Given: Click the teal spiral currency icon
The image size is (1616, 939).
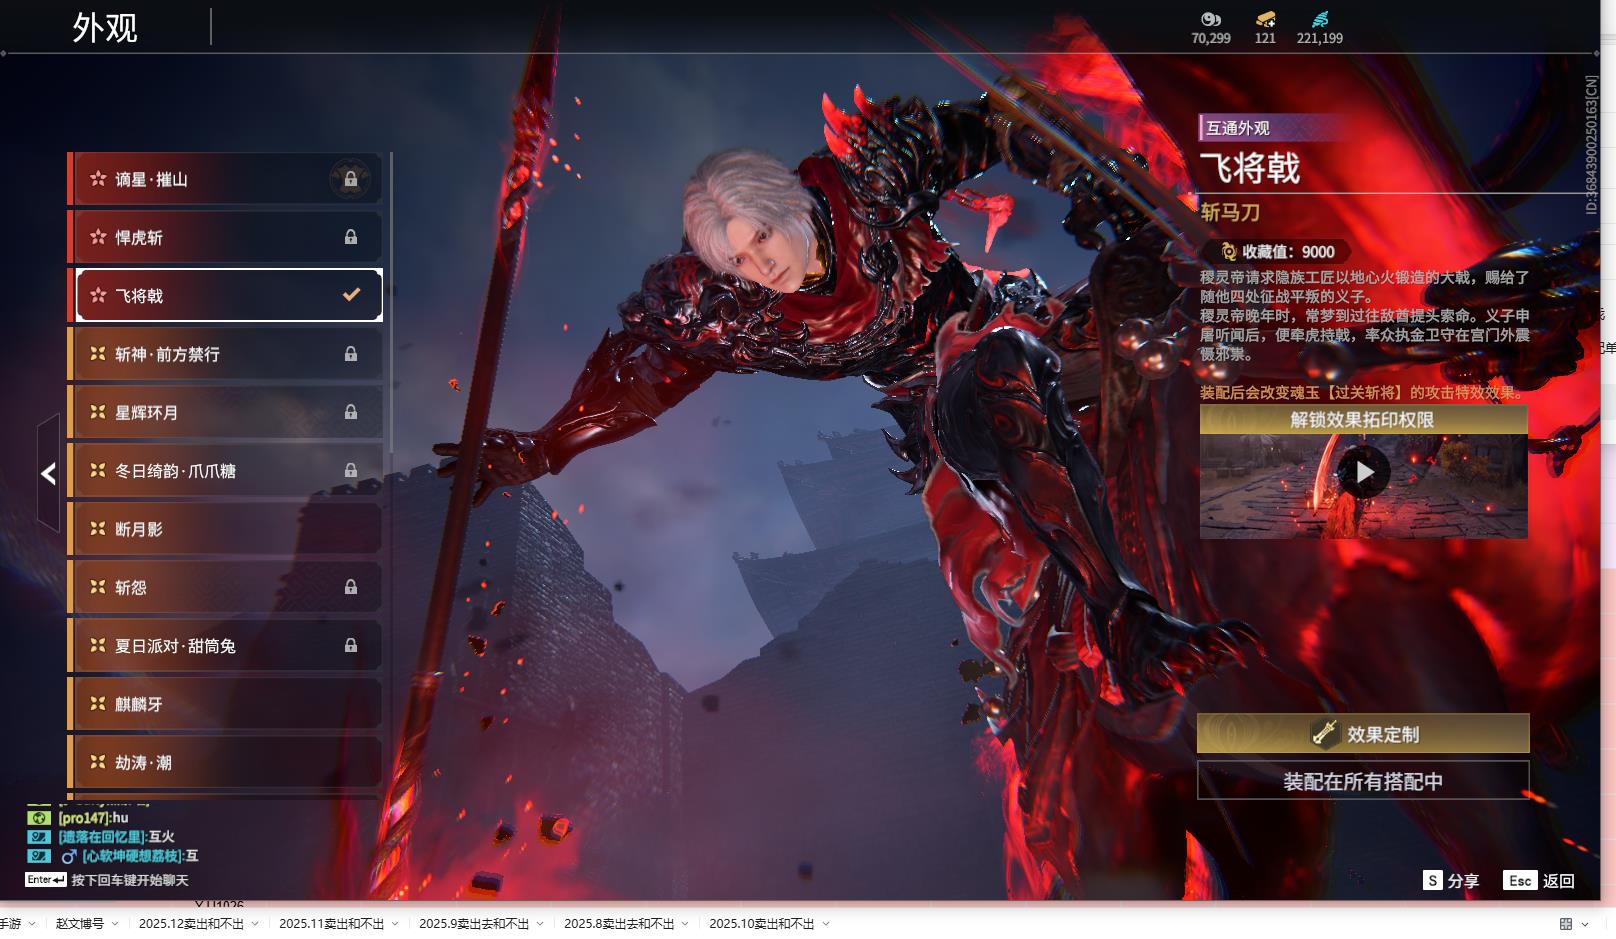Looking at the screenshot, I should click(x=1319, y=19).
